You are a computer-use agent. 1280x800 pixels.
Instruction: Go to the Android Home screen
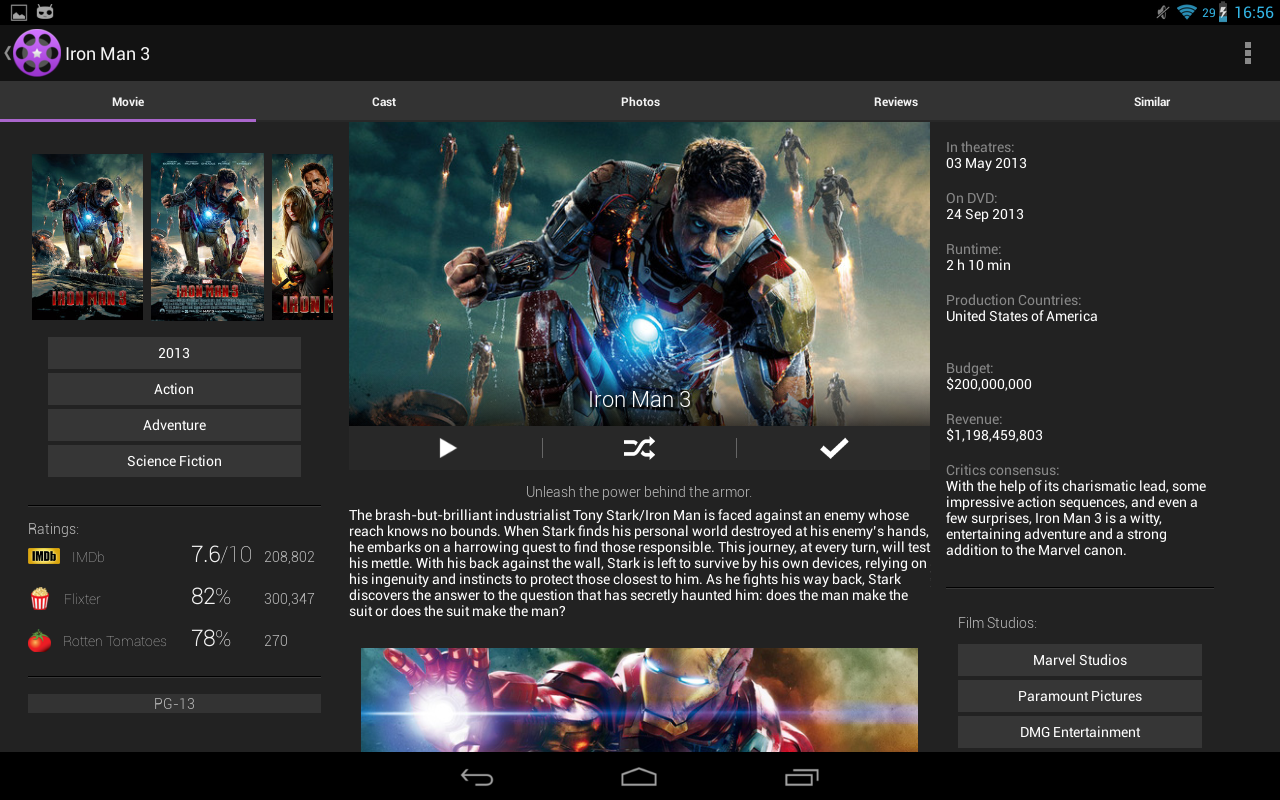click(639, 777)
